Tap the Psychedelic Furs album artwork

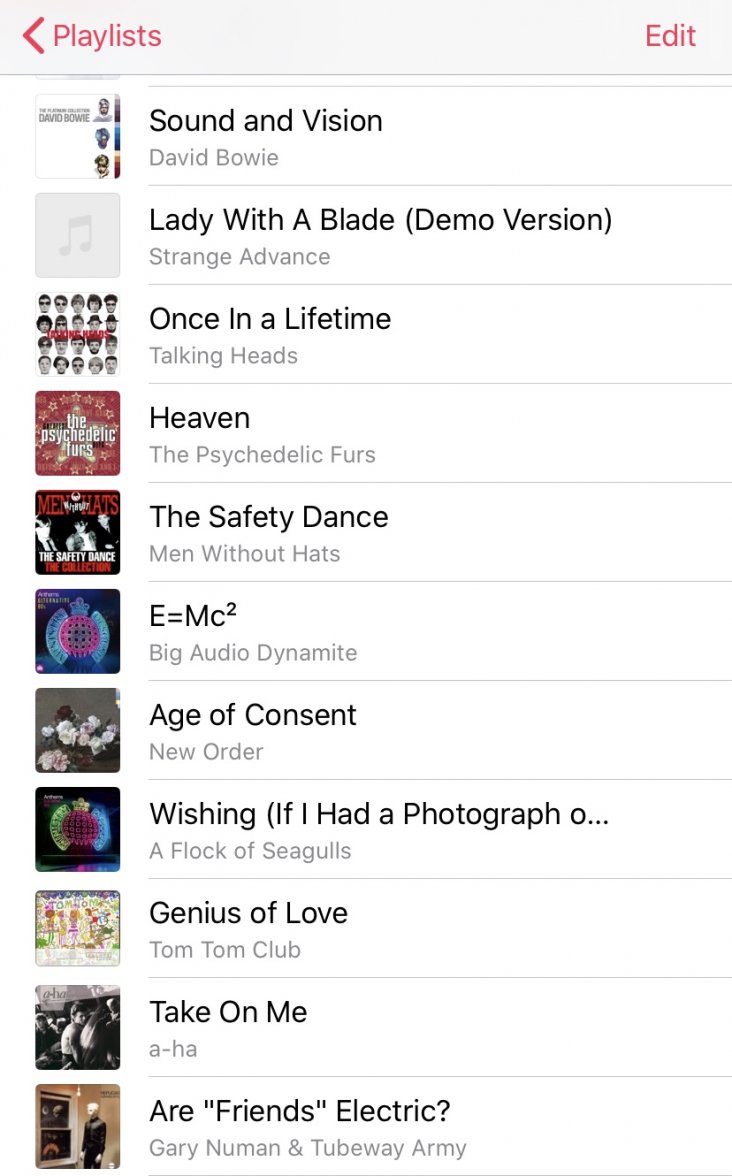coord(78,433)
